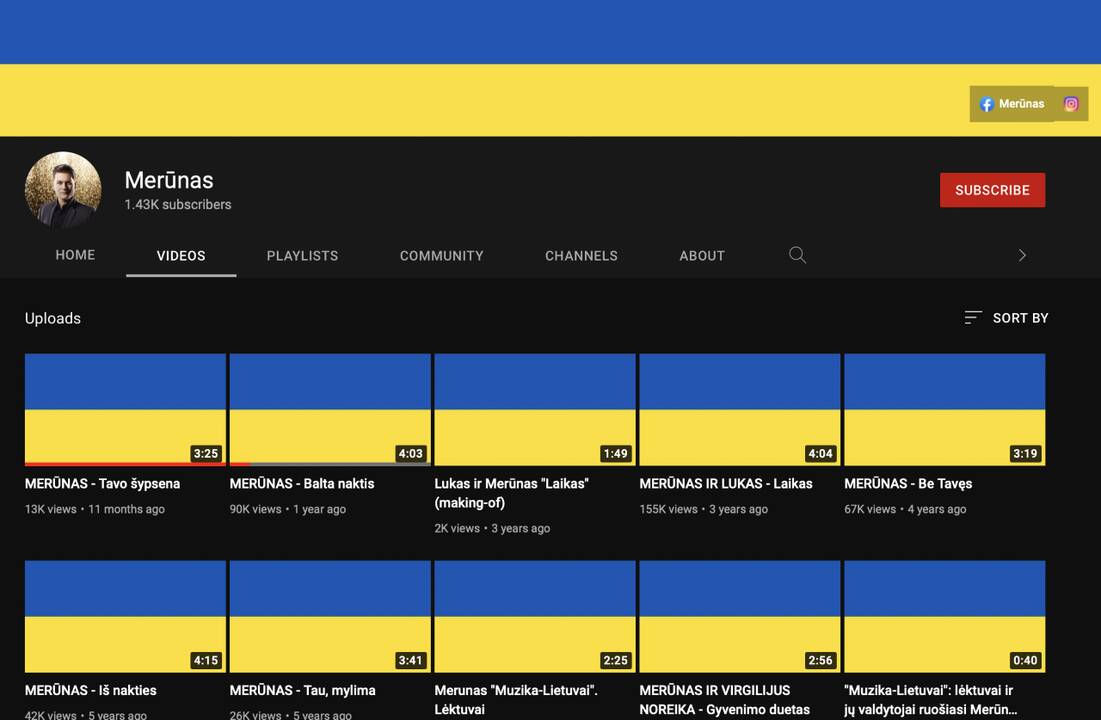The width and height of the screenshot is (1101, 720).
Task: Show more tabs with right chevron arrow
Action: point(1022,255)
